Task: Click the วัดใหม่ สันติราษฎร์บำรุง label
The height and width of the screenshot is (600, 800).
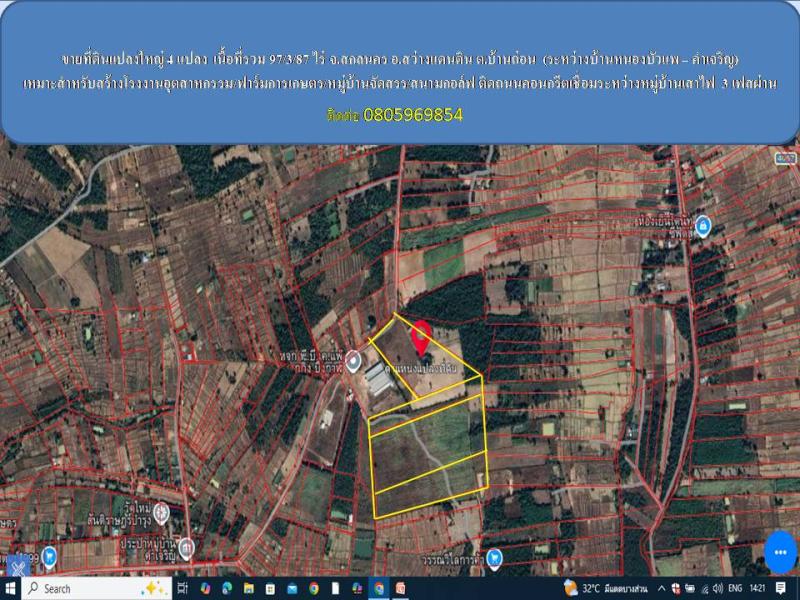Action: click(x=120, y=513)
